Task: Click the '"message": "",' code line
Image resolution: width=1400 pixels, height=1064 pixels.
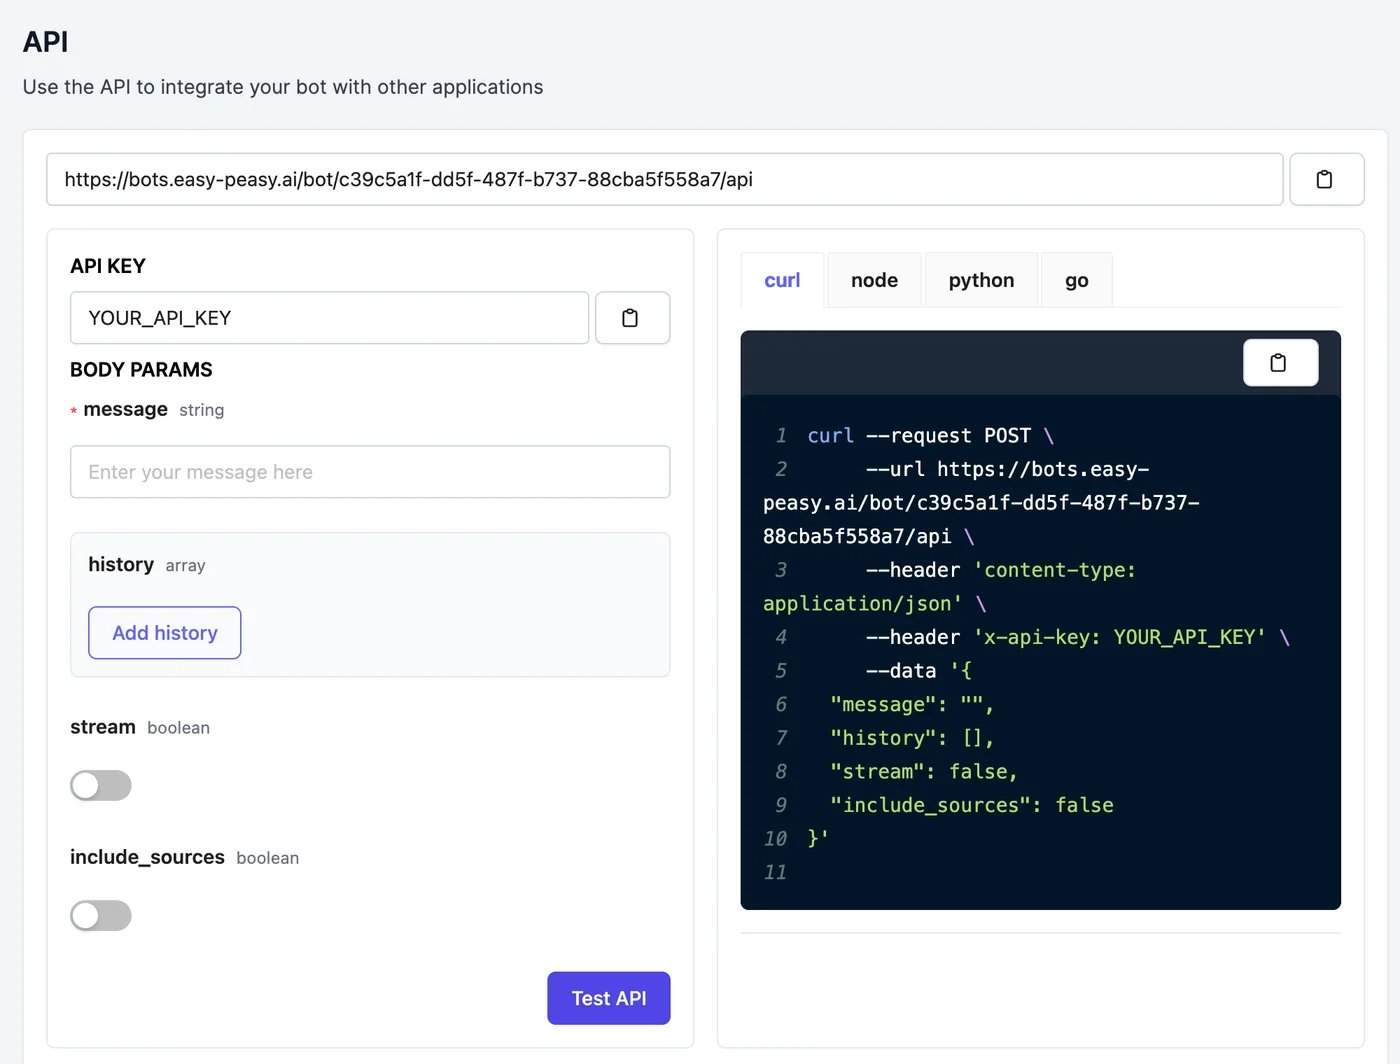Action: [x=912, y=704]
